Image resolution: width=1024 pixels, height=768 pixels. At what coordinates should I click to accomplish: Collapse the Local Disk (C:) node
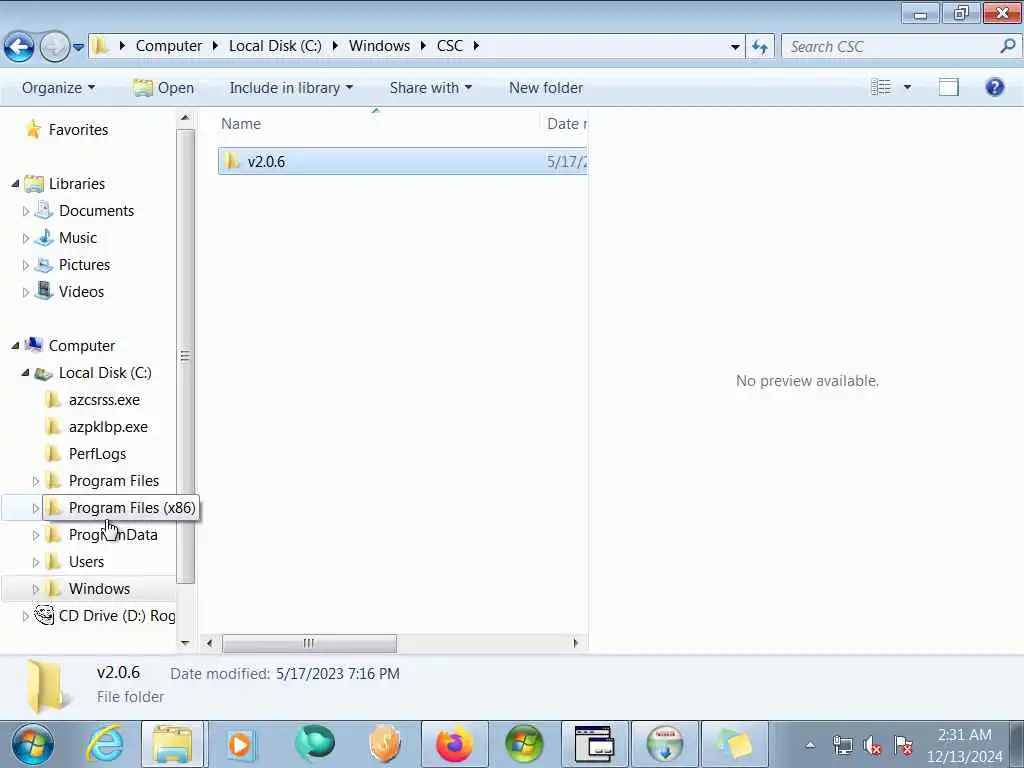(25, 373)
